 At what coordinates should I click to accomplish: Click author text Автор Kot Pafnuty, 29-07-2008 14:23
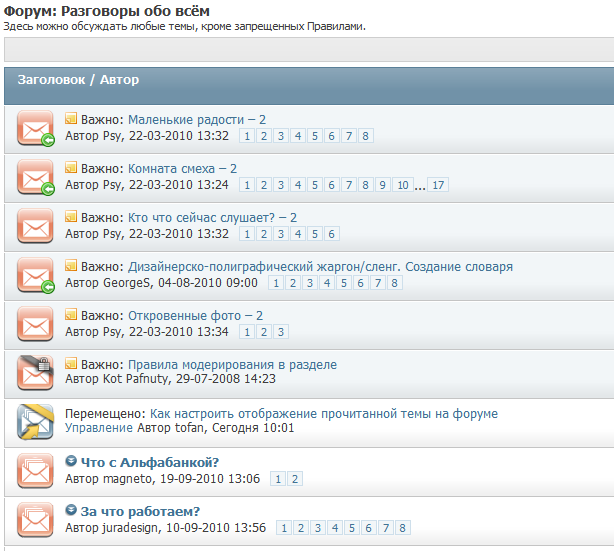click(x=170, y=379)
